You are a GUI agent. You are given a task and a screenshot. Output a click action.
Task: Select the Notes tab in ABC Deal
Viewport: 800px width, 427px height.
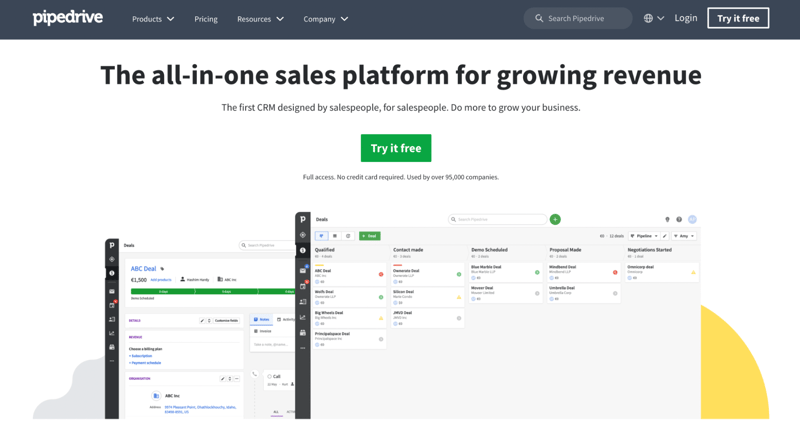[x=262, y=319]
